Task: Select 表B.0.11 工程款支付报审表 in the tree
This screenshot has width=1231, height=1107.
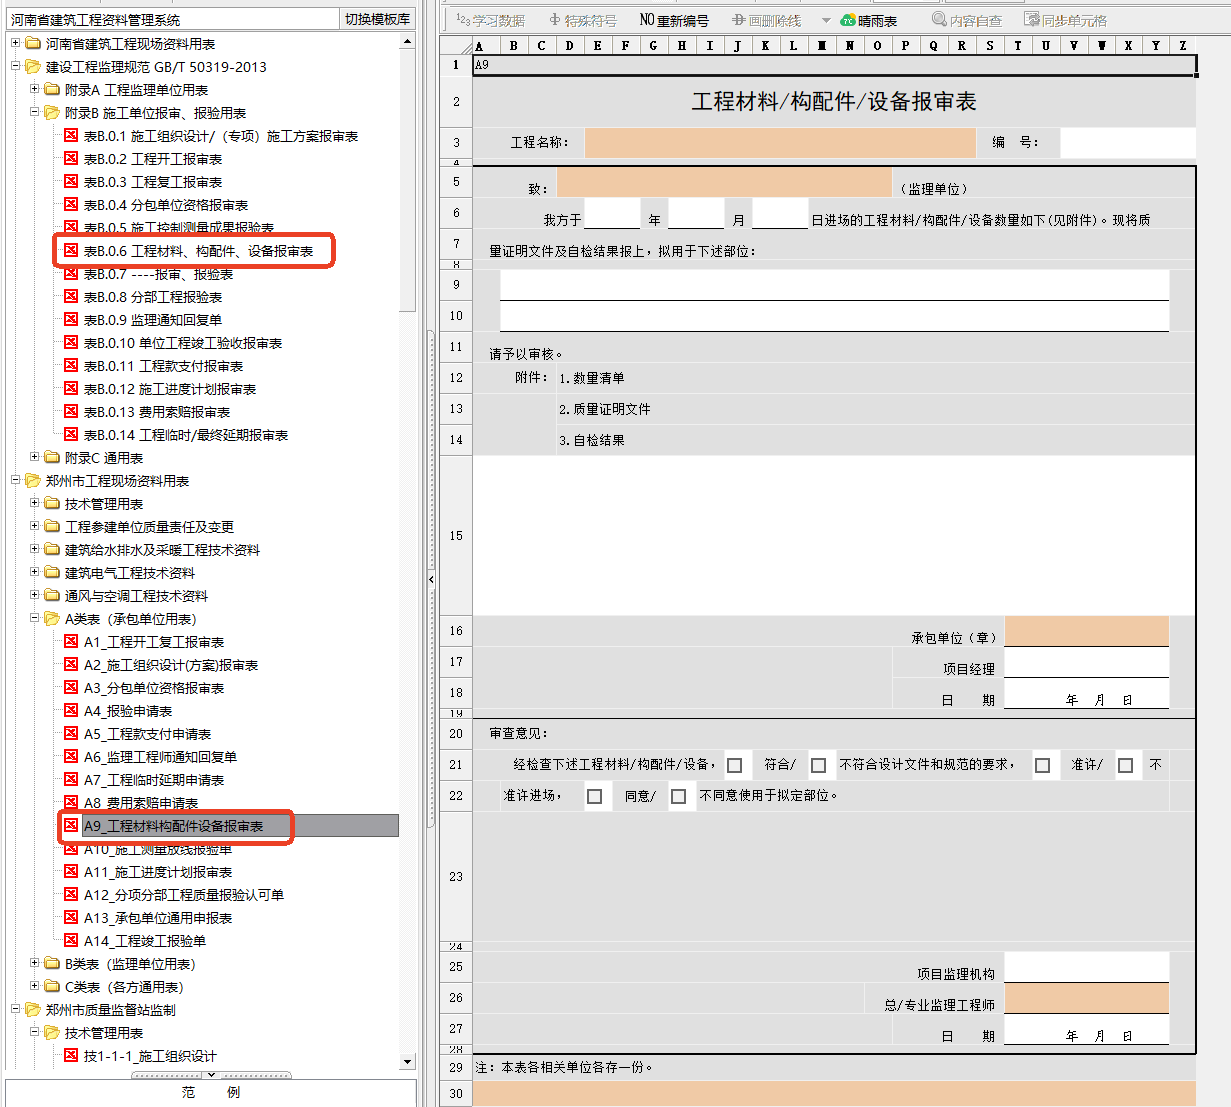Action: tap(163, 366)
